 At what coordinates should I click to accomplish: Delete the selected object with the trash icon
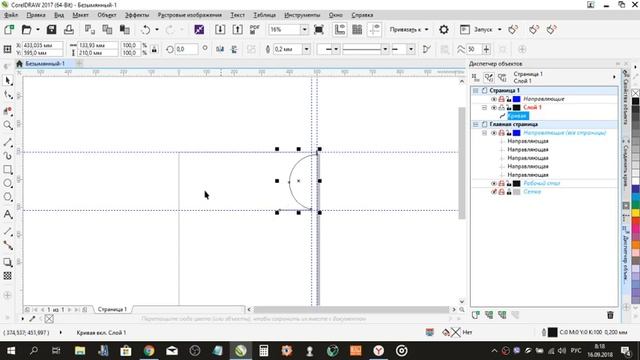(x=610, y=315)
